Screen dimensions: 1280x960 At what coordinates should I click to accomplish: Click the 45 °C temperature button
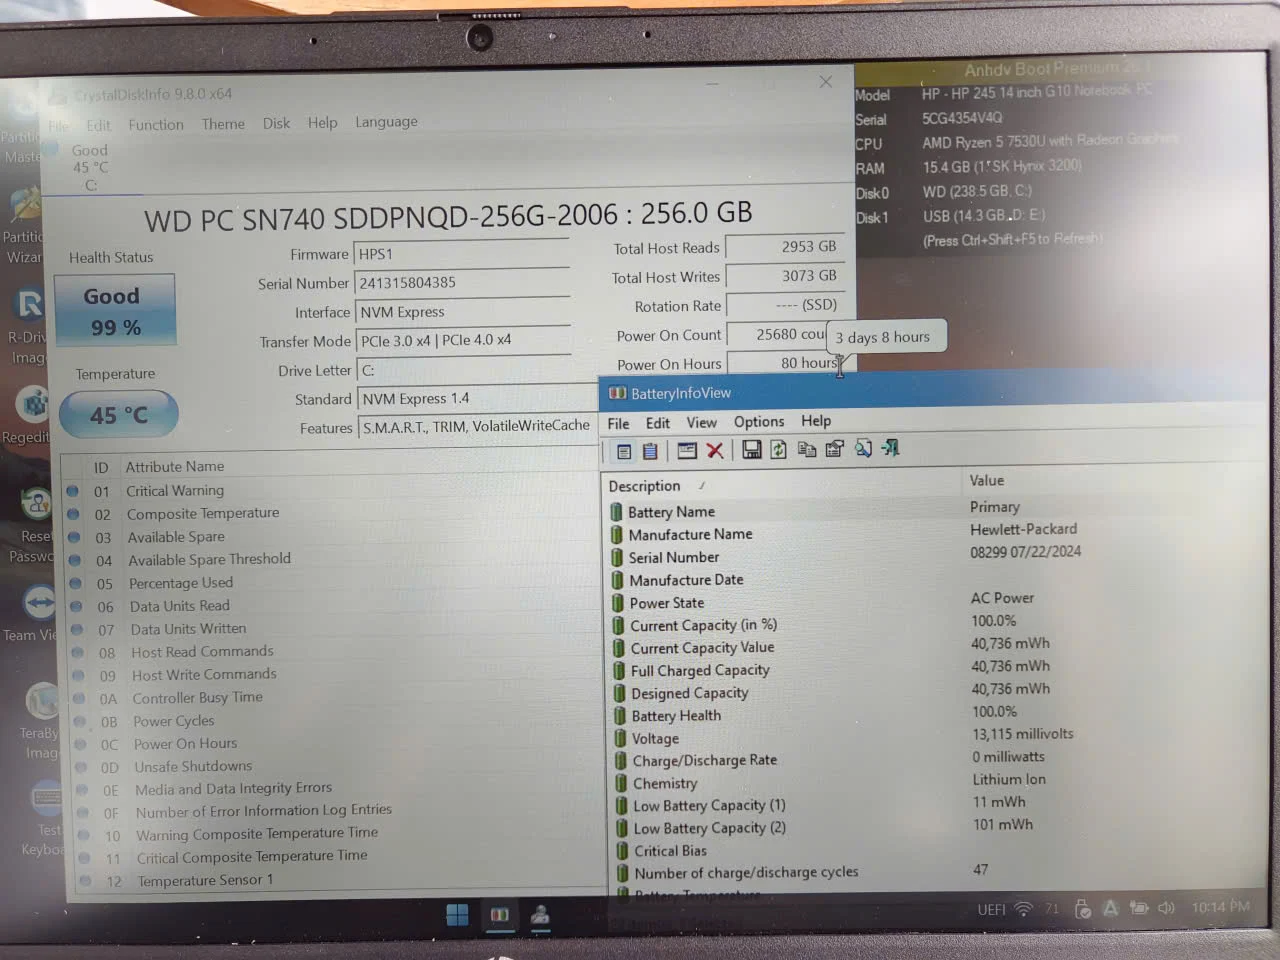click(x=118, y=415)
